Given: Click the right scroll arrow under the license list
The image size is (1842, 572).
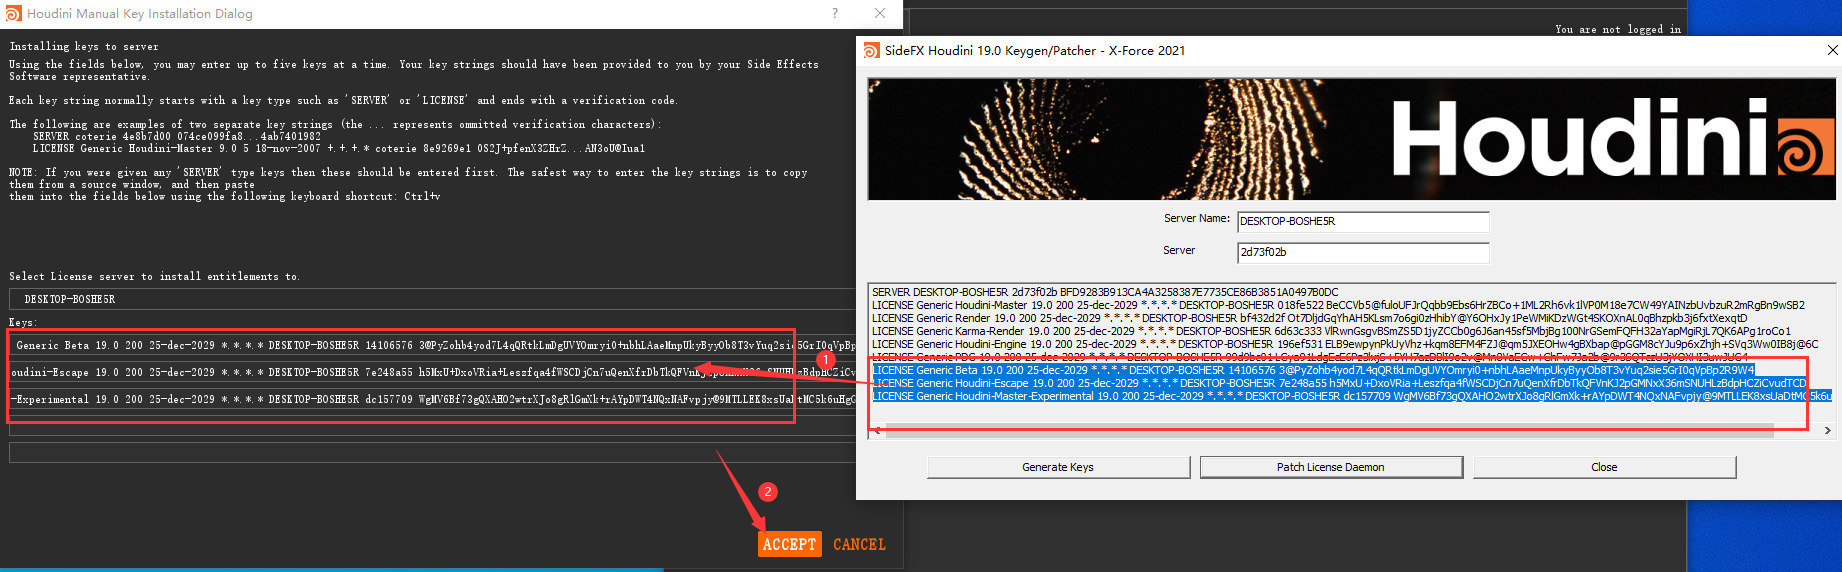Looking at the screenshot, I should (1827, 431).
